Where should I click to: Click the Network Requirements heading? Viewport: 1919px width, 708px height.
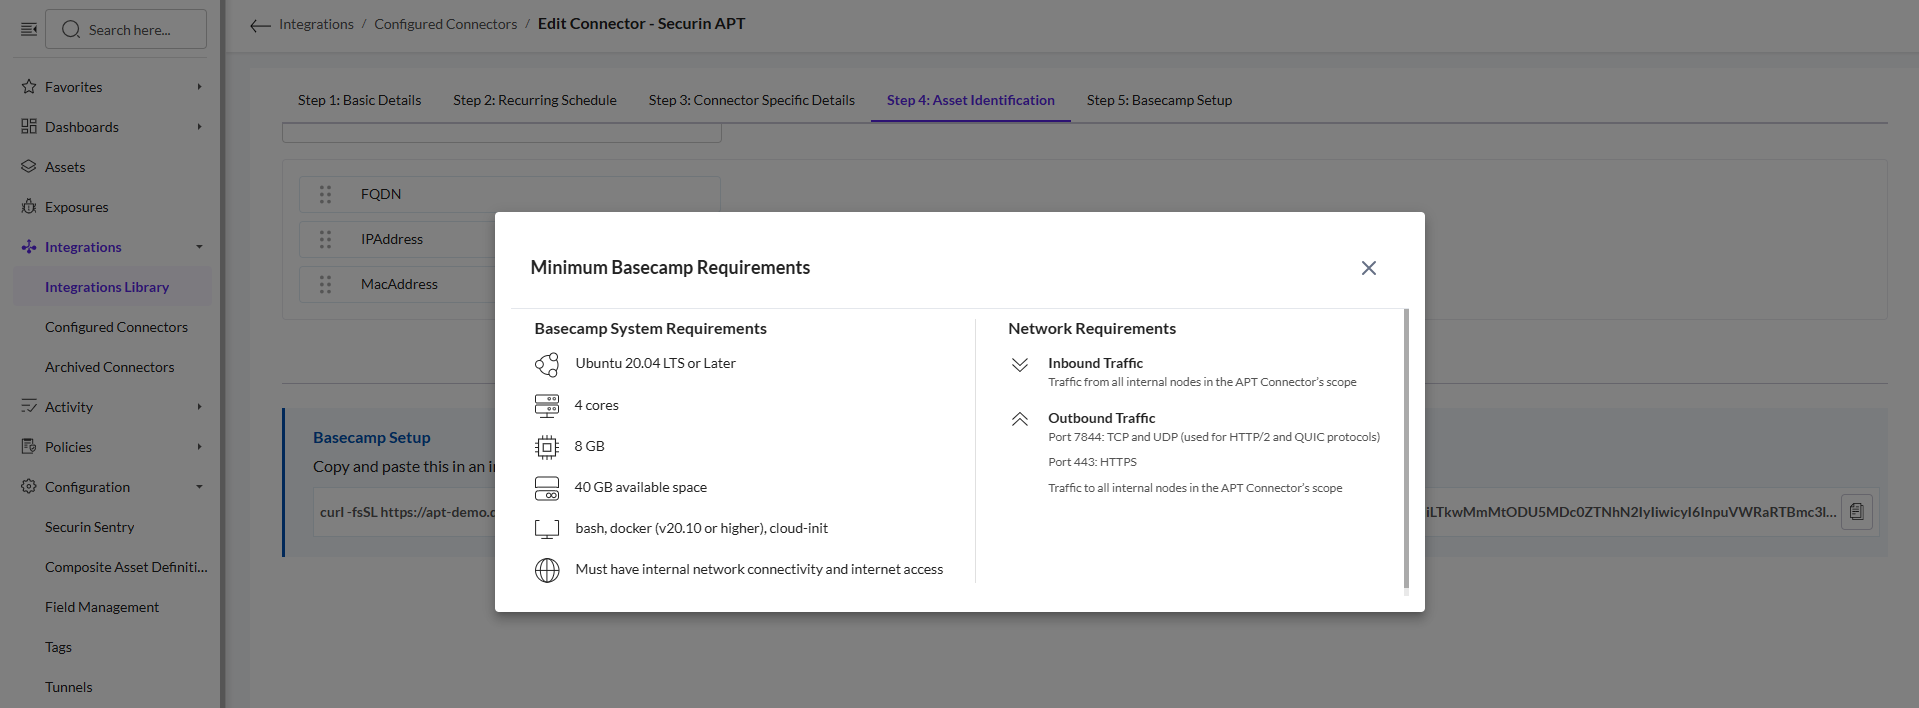[1092, 329]
